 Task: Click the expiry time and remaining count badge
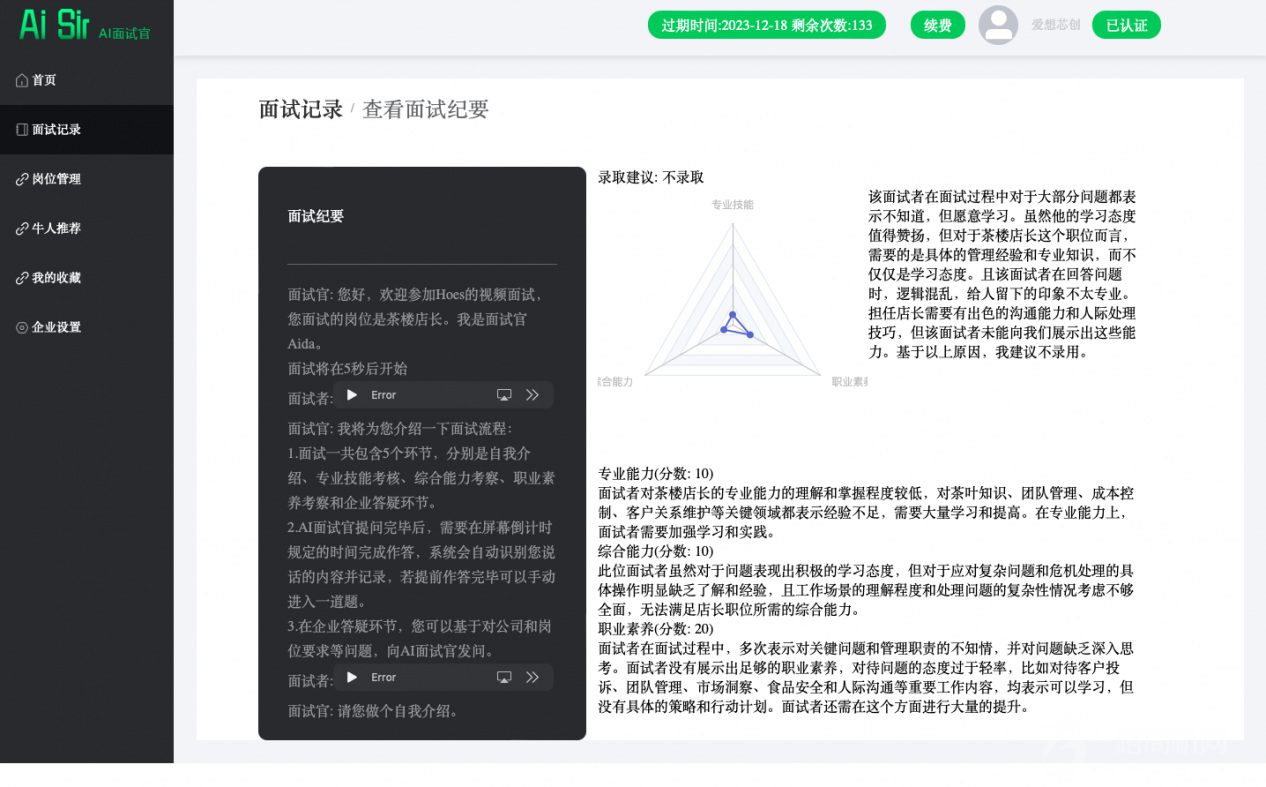click(766, 25)
